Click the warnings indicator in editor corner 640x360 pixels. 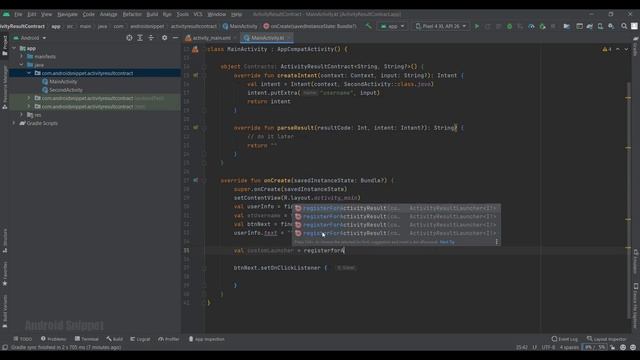click(607, 49)
